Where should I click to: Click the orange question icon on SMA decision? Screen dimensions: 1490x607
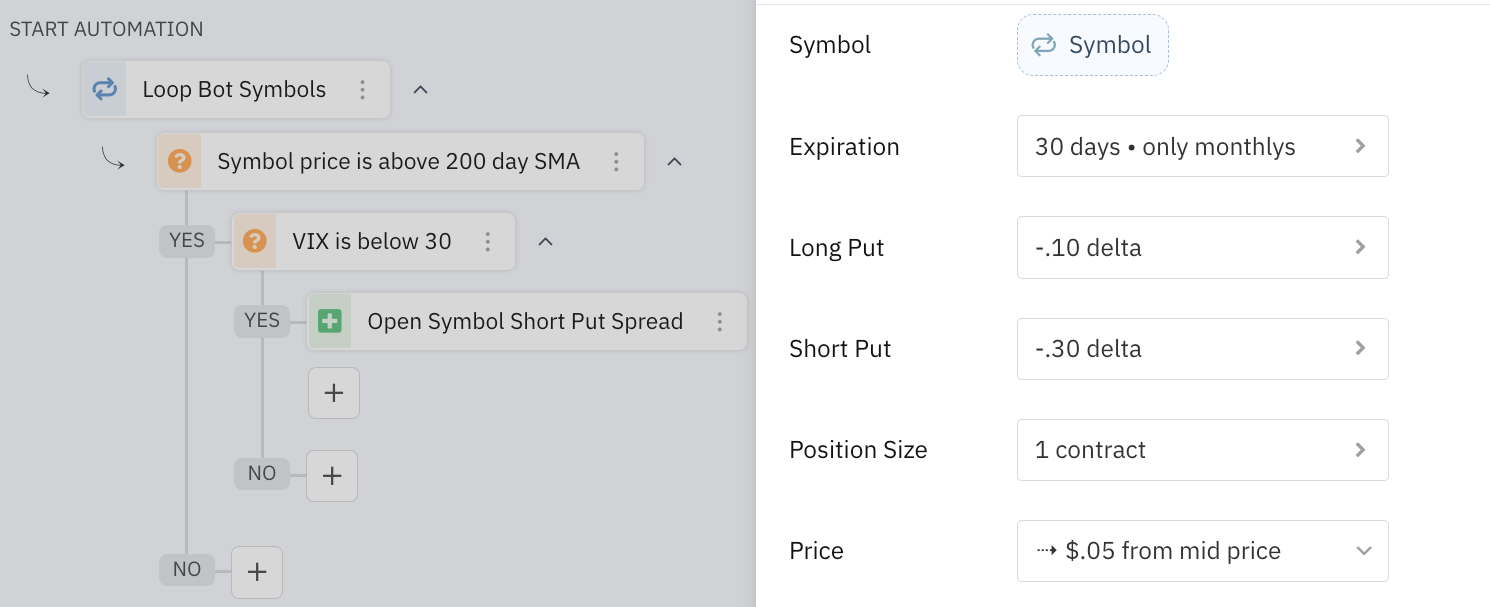pyautogui.click(x=179, y=161)
